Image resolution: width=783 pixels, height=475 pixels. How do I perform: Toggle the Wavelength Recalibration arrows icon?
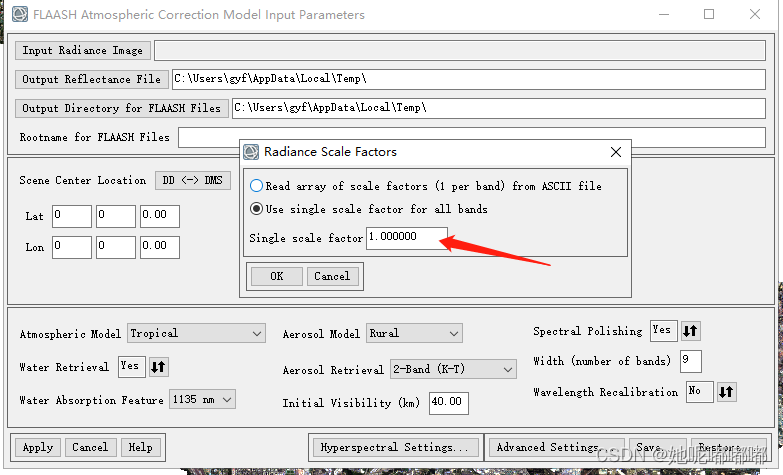click(x=726, y=392)
